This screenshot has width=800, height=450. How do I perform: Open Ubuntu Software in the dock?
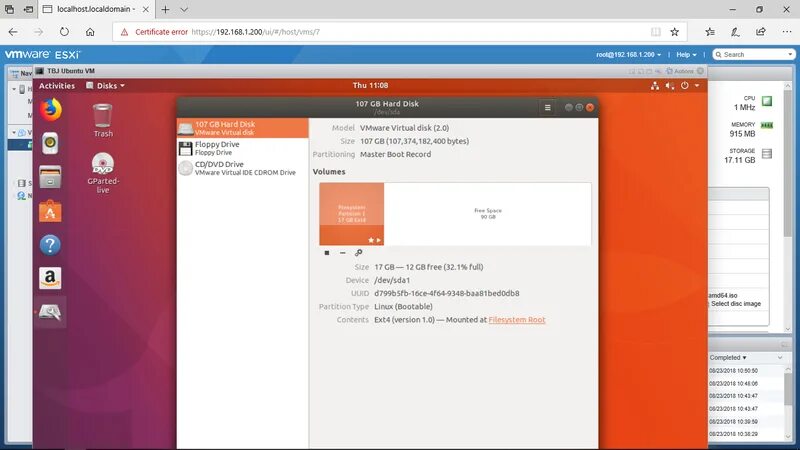coord(50,211)
